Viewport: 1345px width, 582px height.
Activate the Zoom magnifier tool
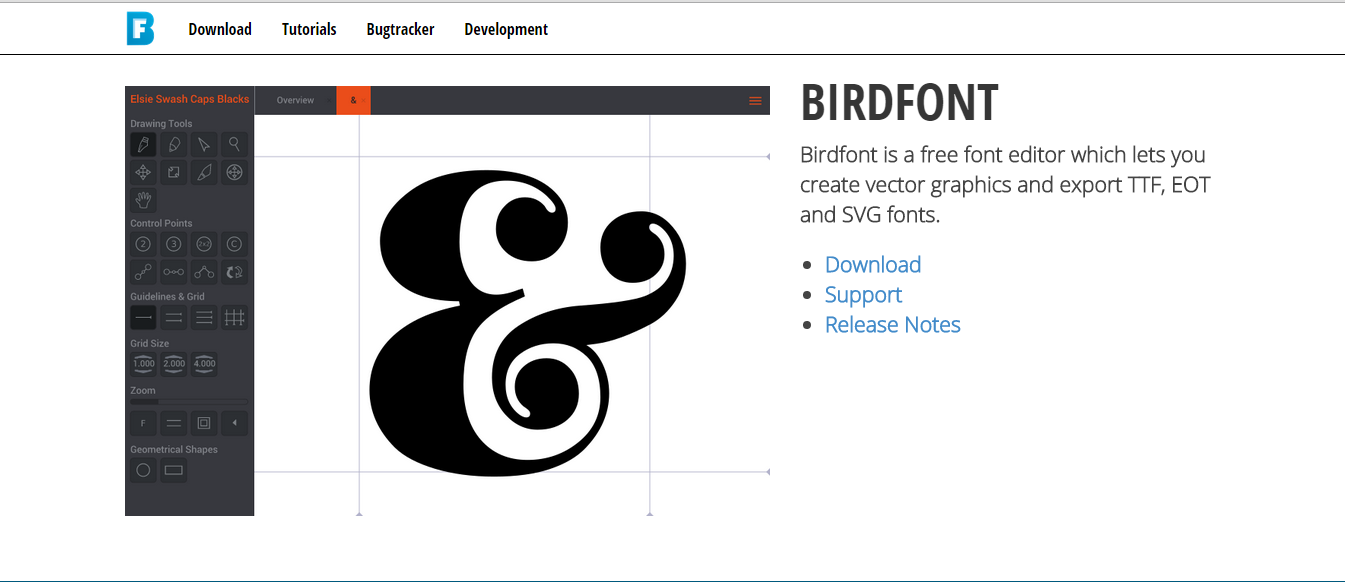tap(234, 144)
